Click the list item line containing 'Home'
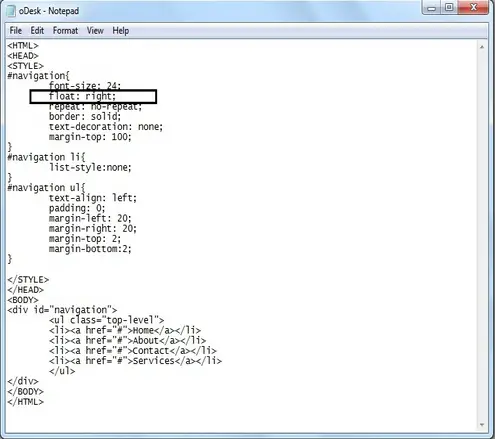 125,330
